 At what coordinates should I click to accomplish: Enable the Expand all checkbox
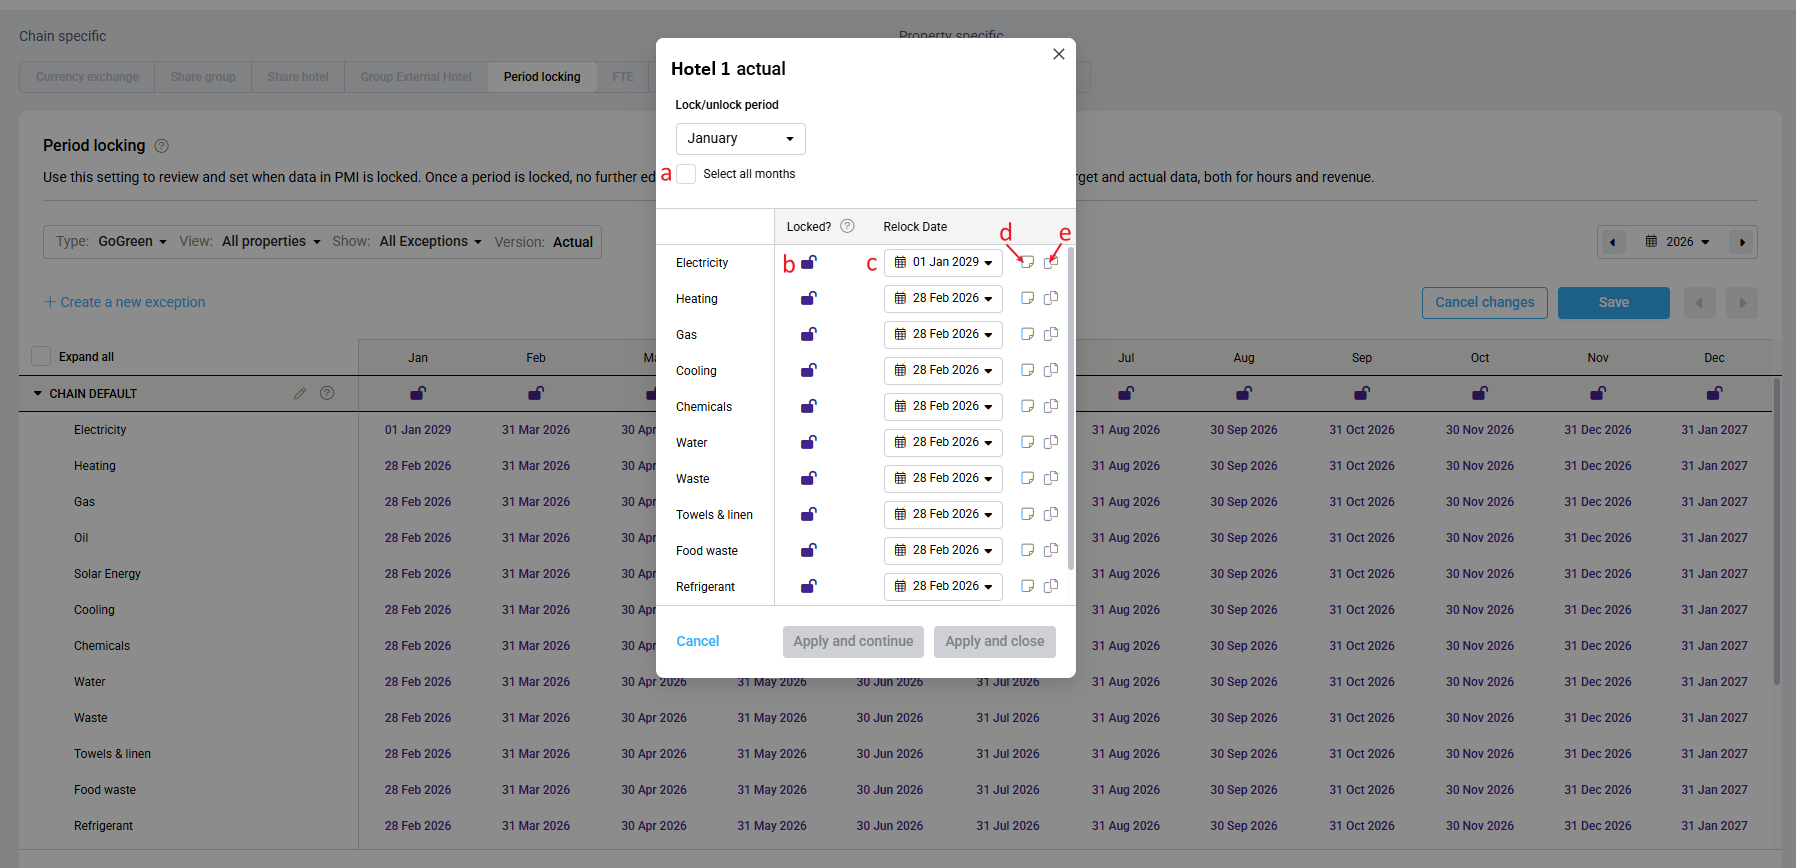[41, 356]
